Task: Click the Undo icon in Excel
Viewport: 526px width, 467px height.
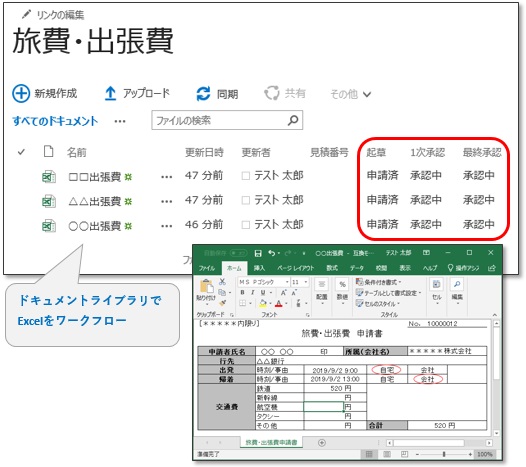Action: [x=272, y=253]
